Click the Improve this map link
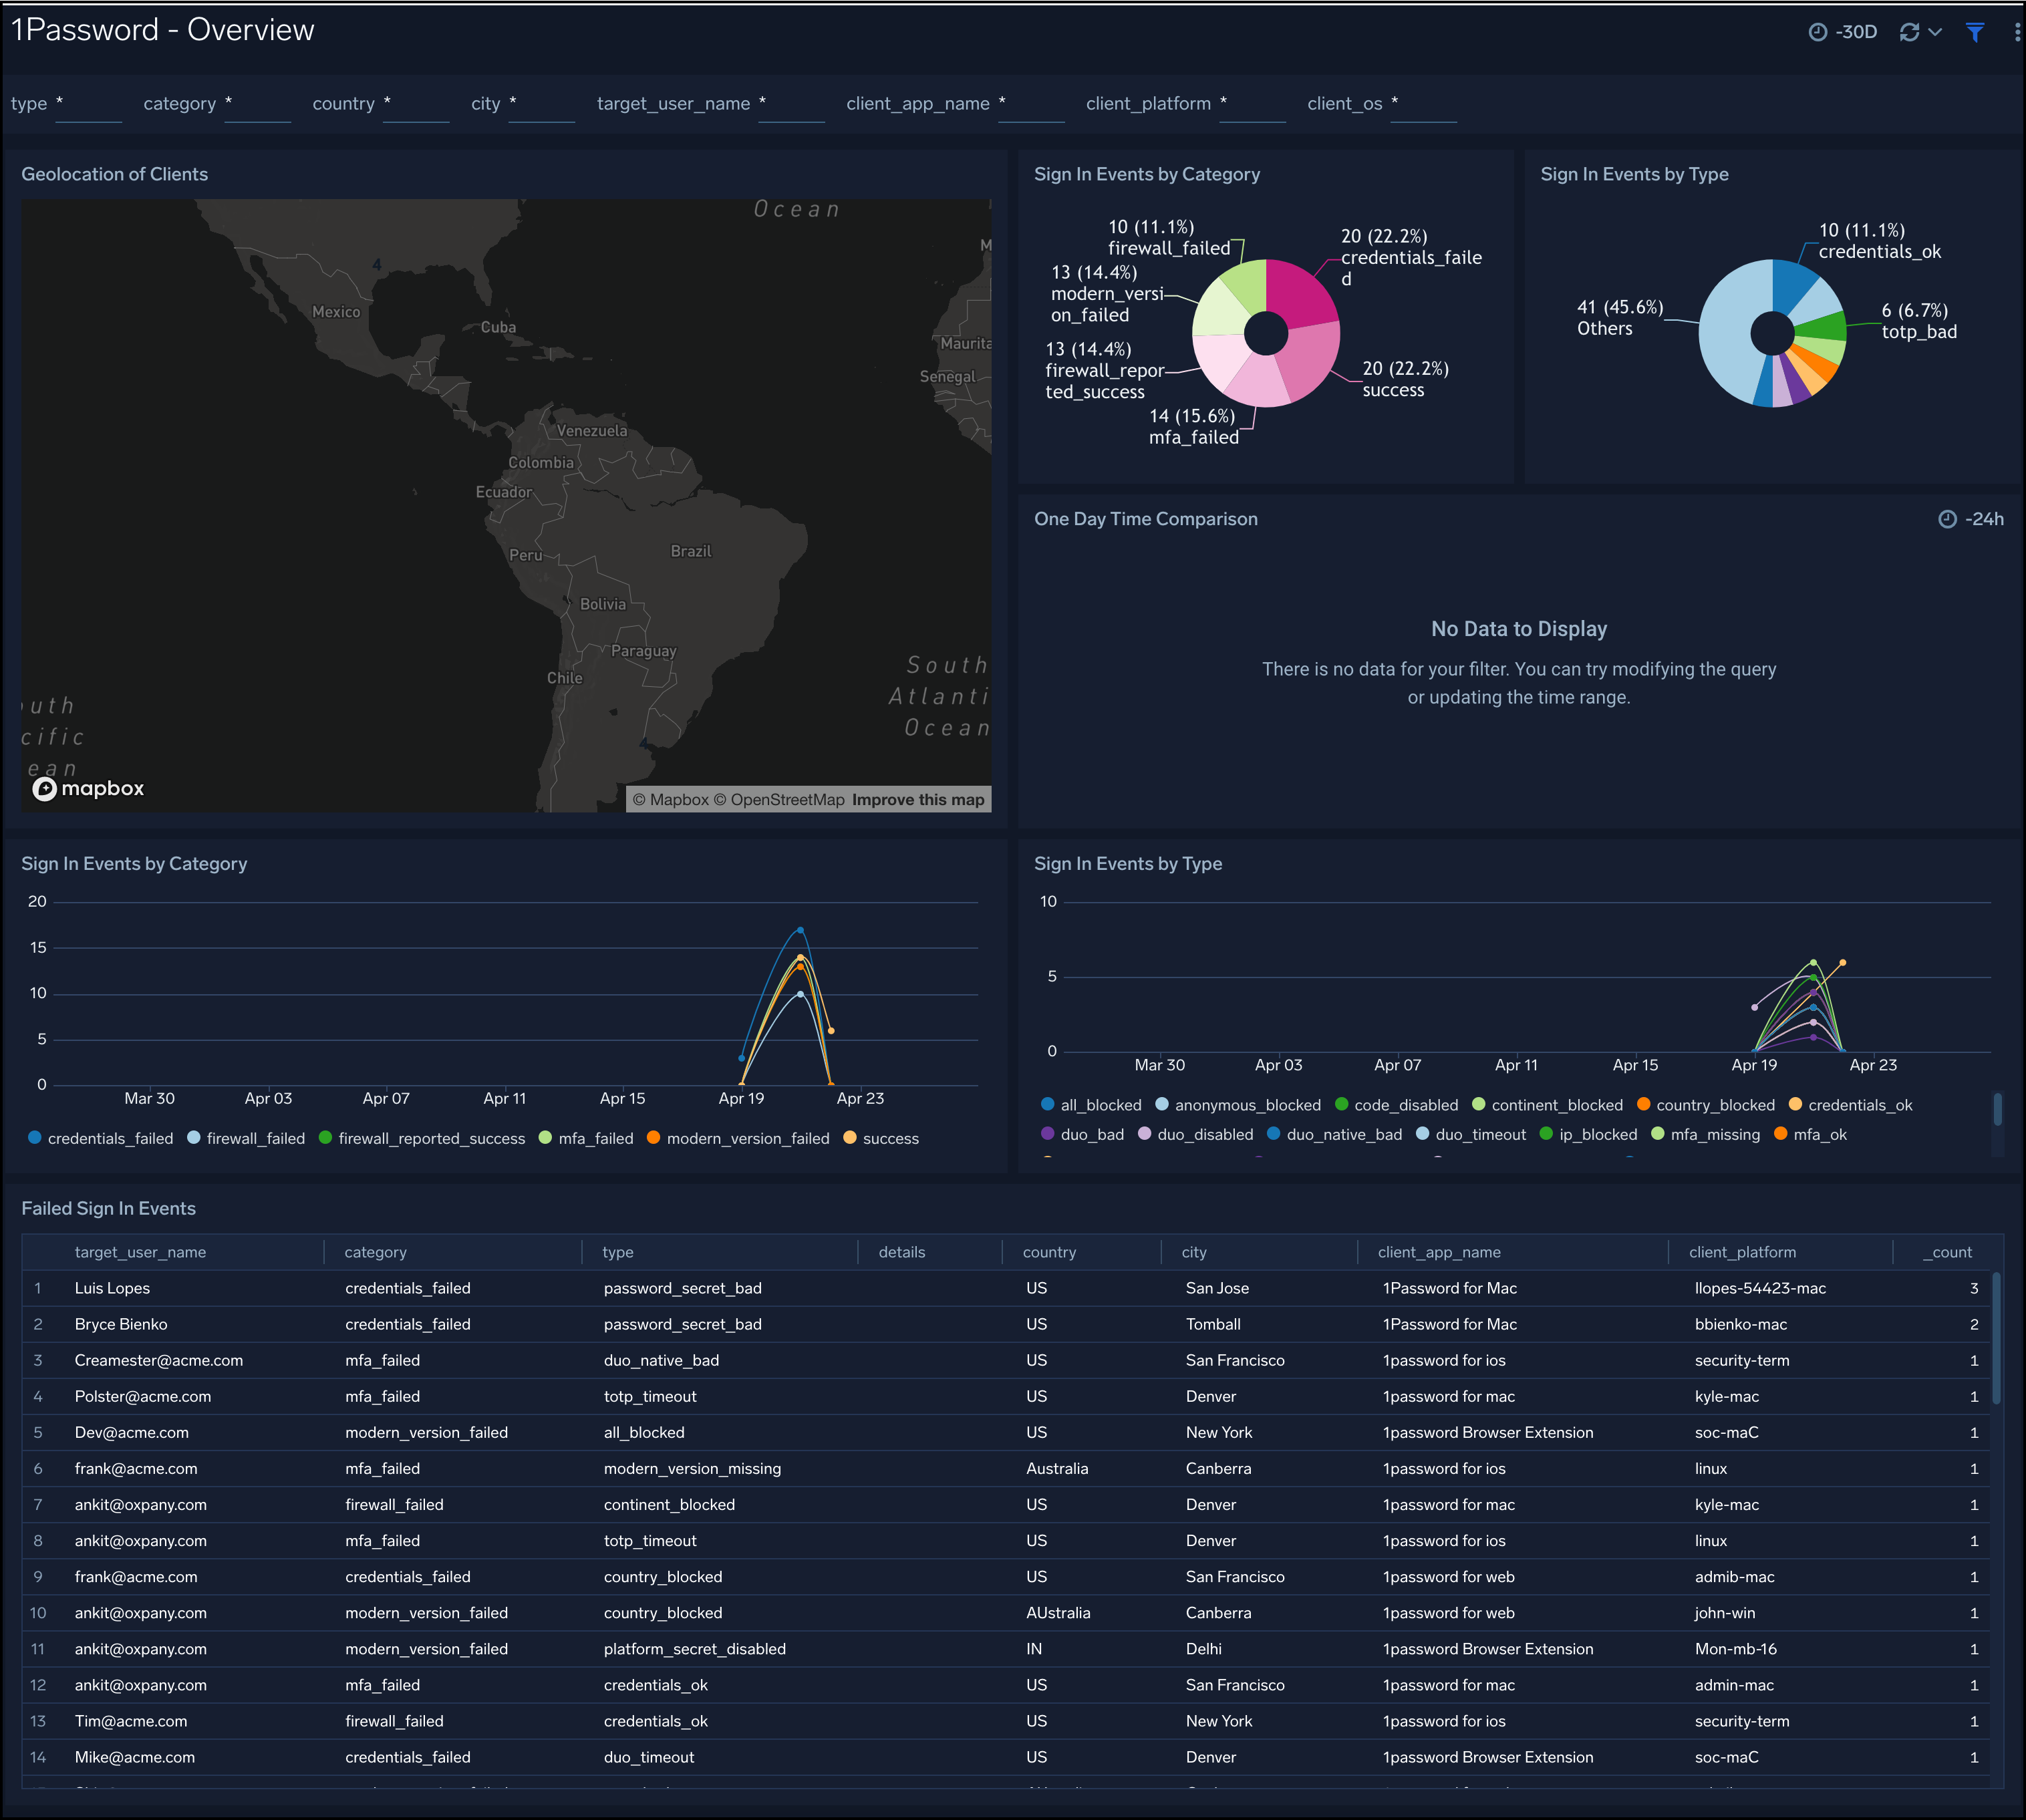 click(918, 800)
